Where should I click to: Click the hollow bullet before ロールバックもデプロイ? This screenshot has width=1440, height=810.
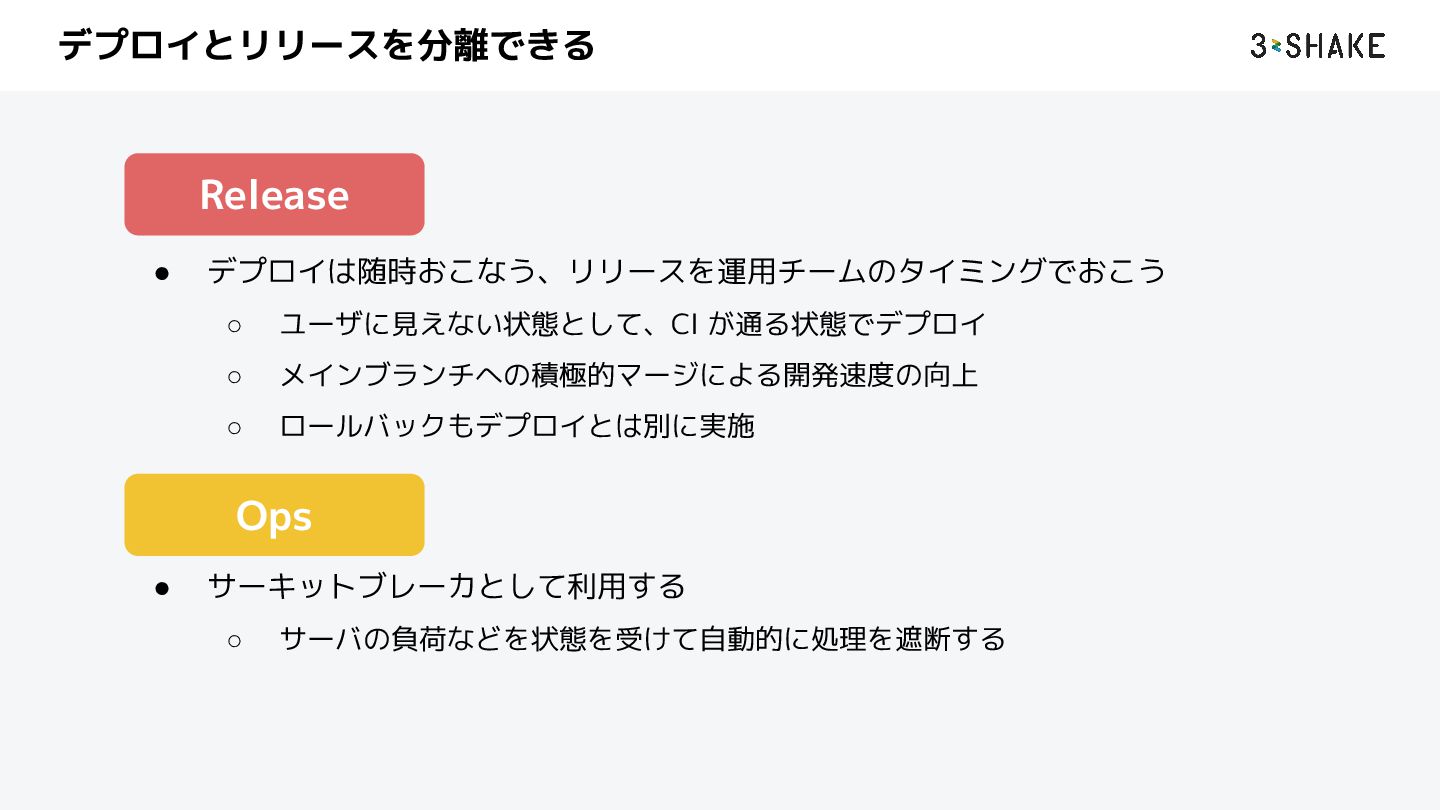(234, 428)
